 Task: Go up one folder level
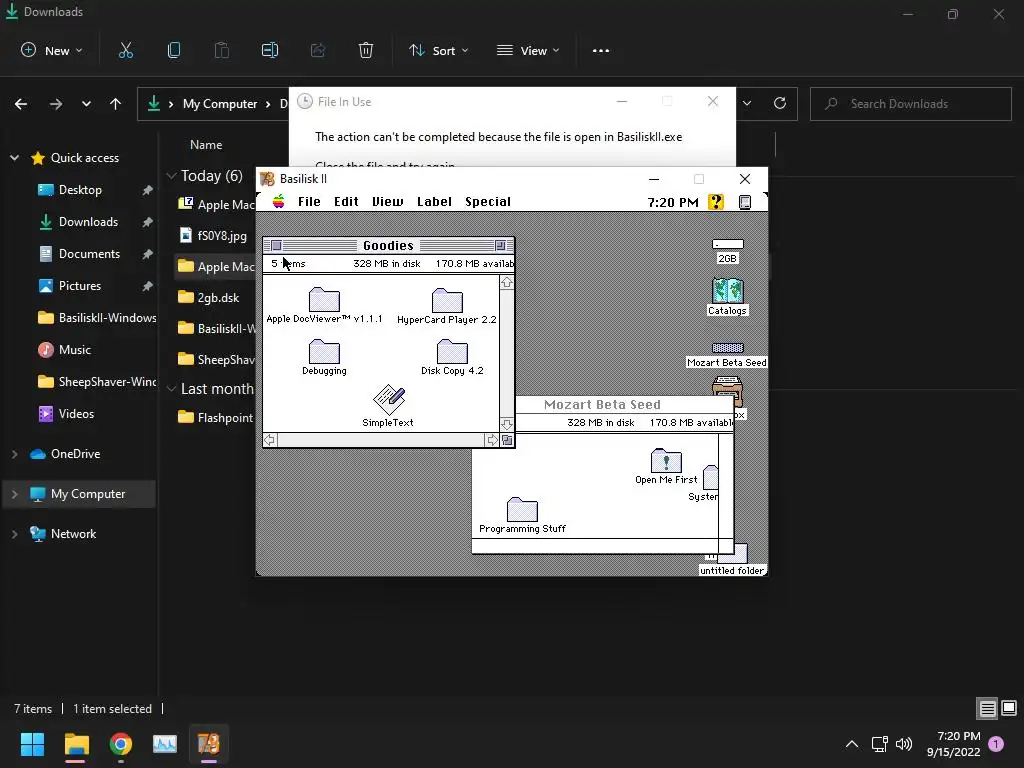click(x=116, y=104)
